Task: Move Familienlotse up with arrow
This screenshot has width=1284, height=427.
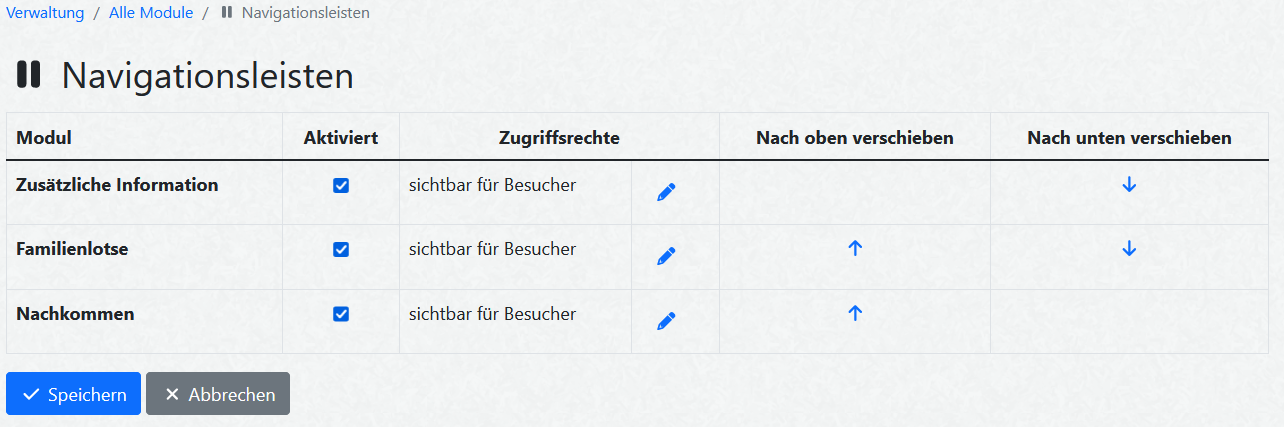Action: click(x=855, y=249)
